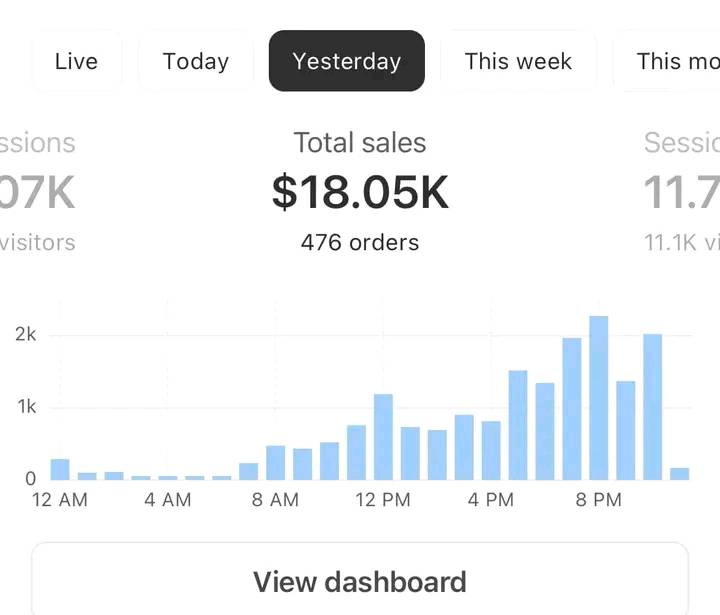Switch to the Live tab
This screenshot has width=720, height=615.
click(76, 61)
